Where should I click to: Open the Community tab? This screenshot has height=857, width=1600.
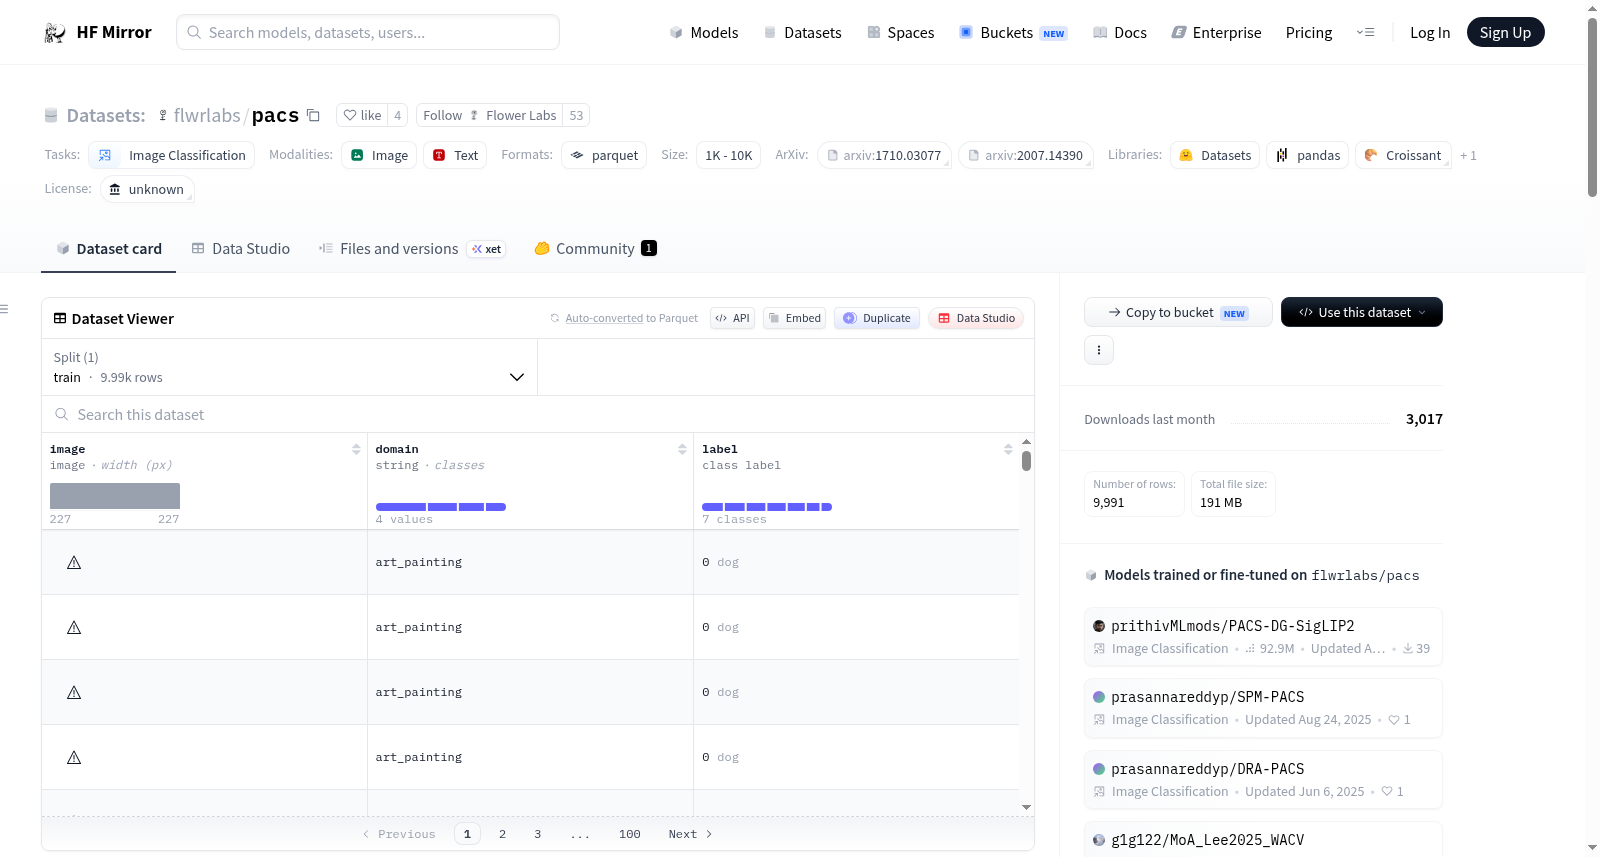tap(596, 249)
